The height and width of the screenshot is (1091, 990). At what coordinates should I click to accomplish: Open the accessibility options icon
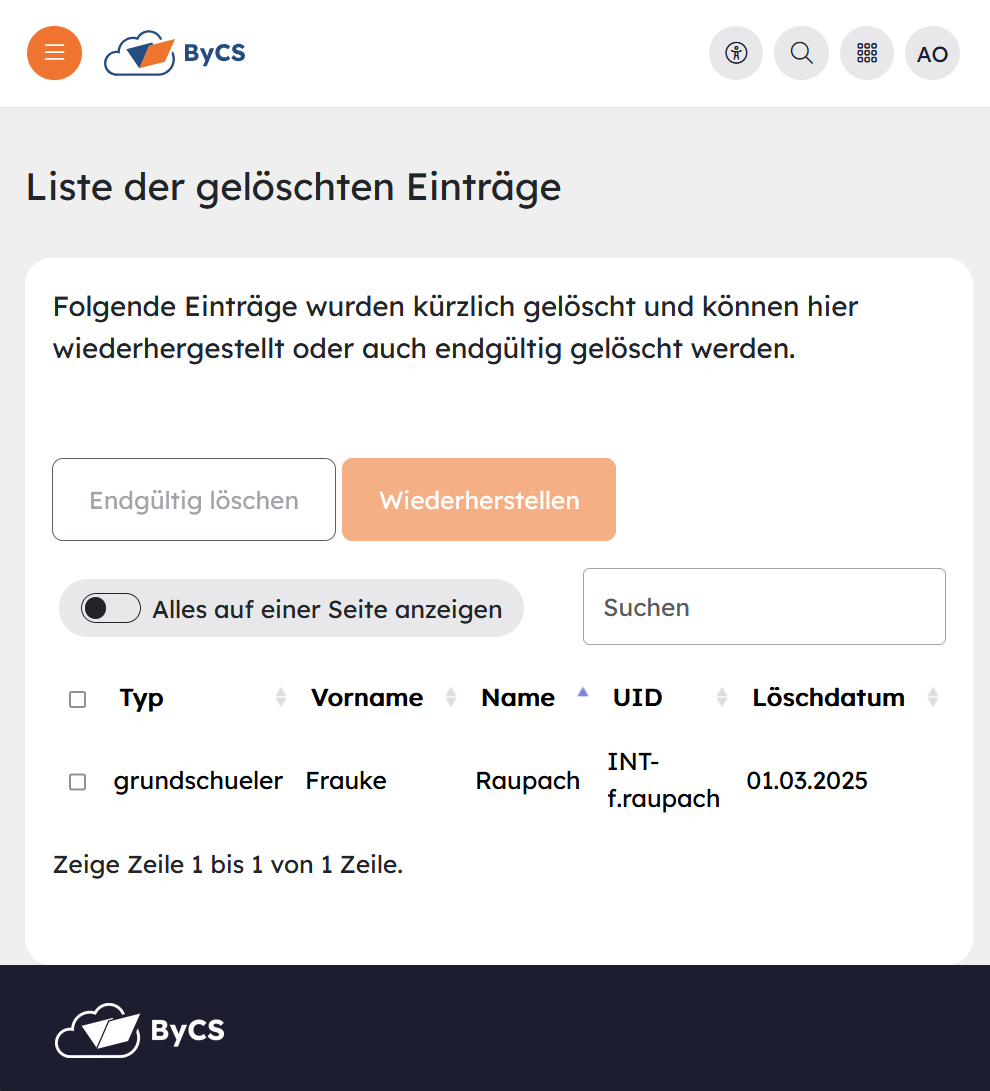(736, 53)
